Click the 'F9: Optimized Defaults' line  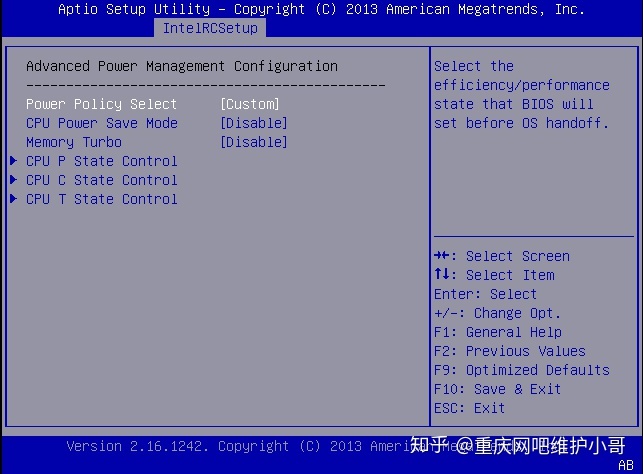click(x=522, y=370)
